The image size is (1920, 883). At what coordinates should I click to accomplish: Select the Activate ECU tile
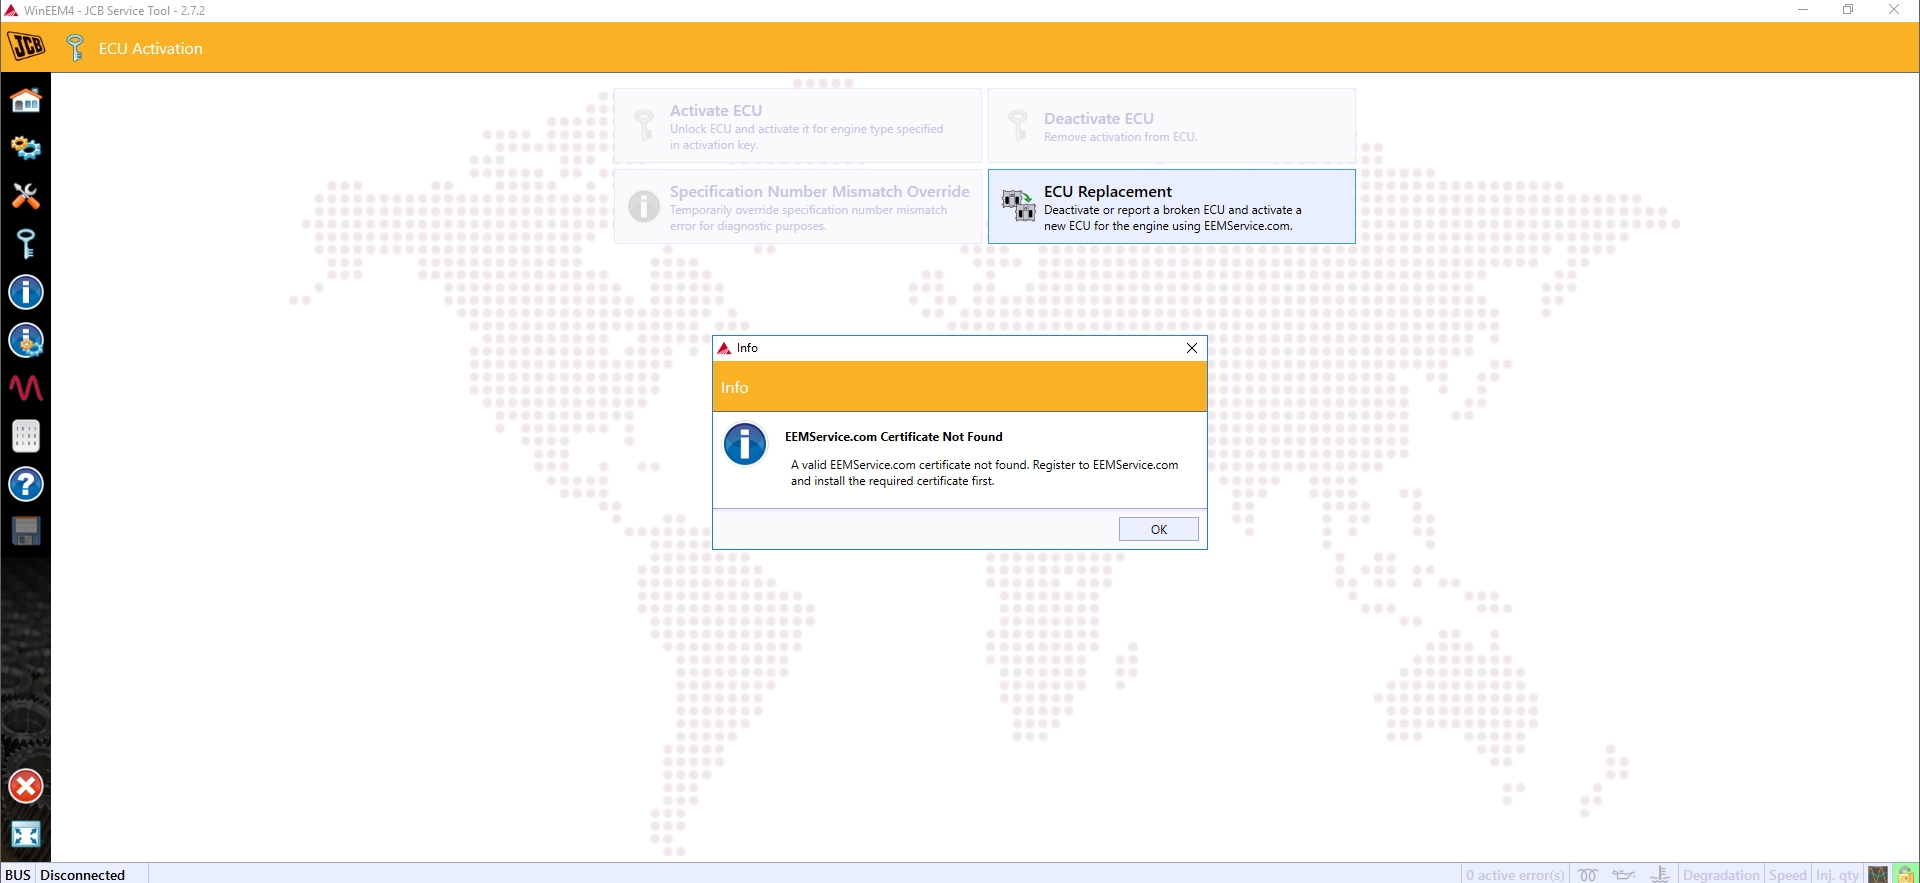(x=798, y=126)
